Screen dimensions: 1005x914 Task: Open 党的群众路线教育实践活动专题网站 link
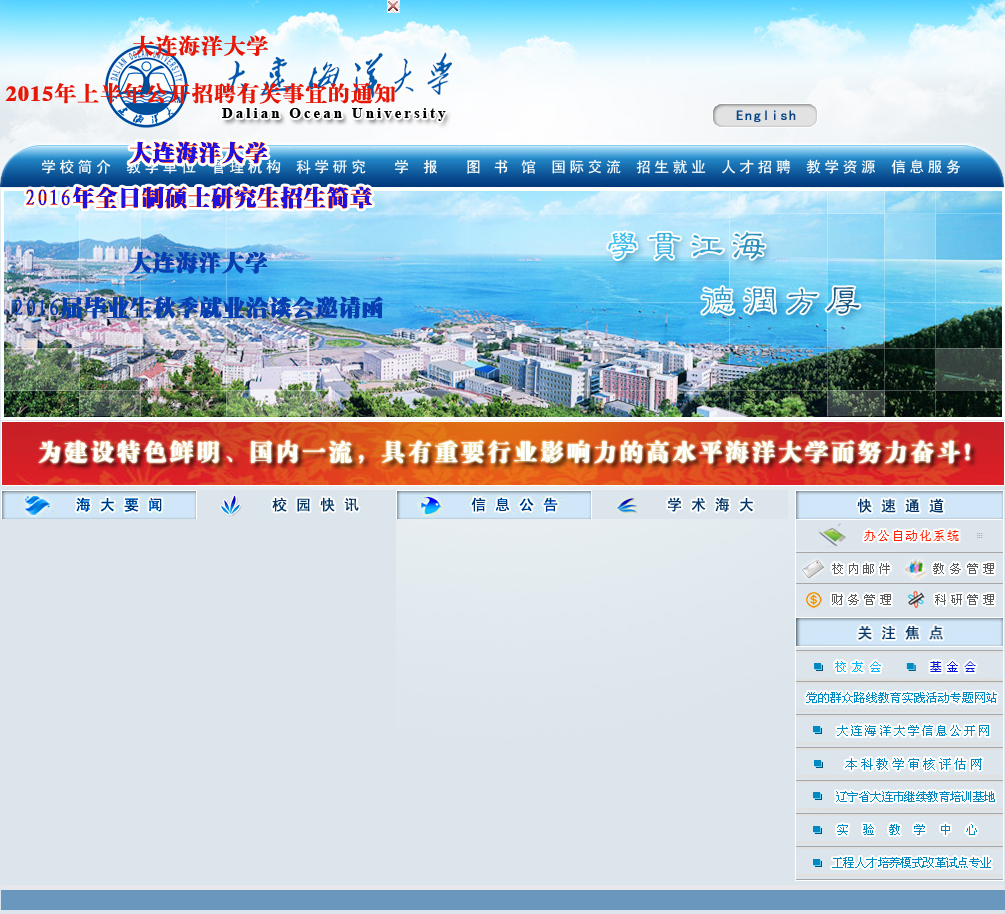click(x=901, y=697)
